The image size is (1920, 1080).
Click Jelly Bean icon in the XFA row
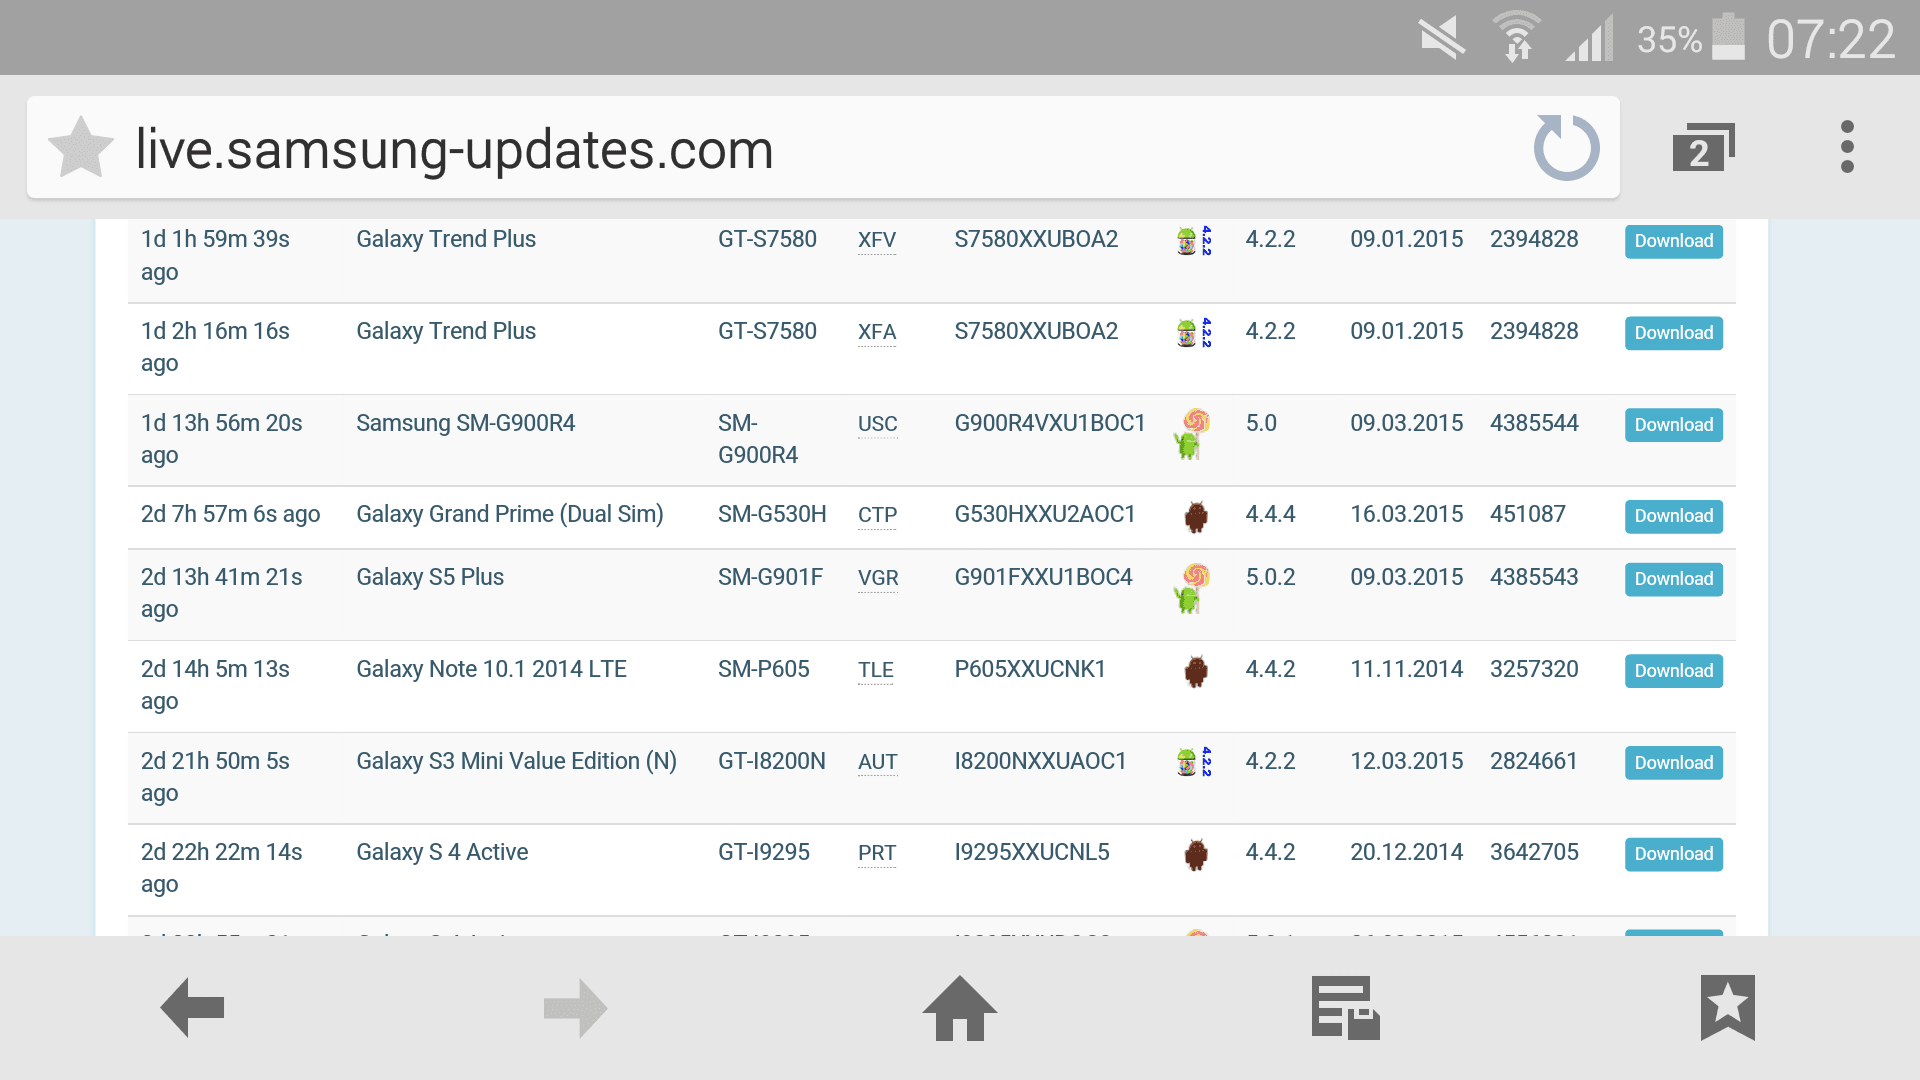pyautogui.click(x=1195, y=333)
